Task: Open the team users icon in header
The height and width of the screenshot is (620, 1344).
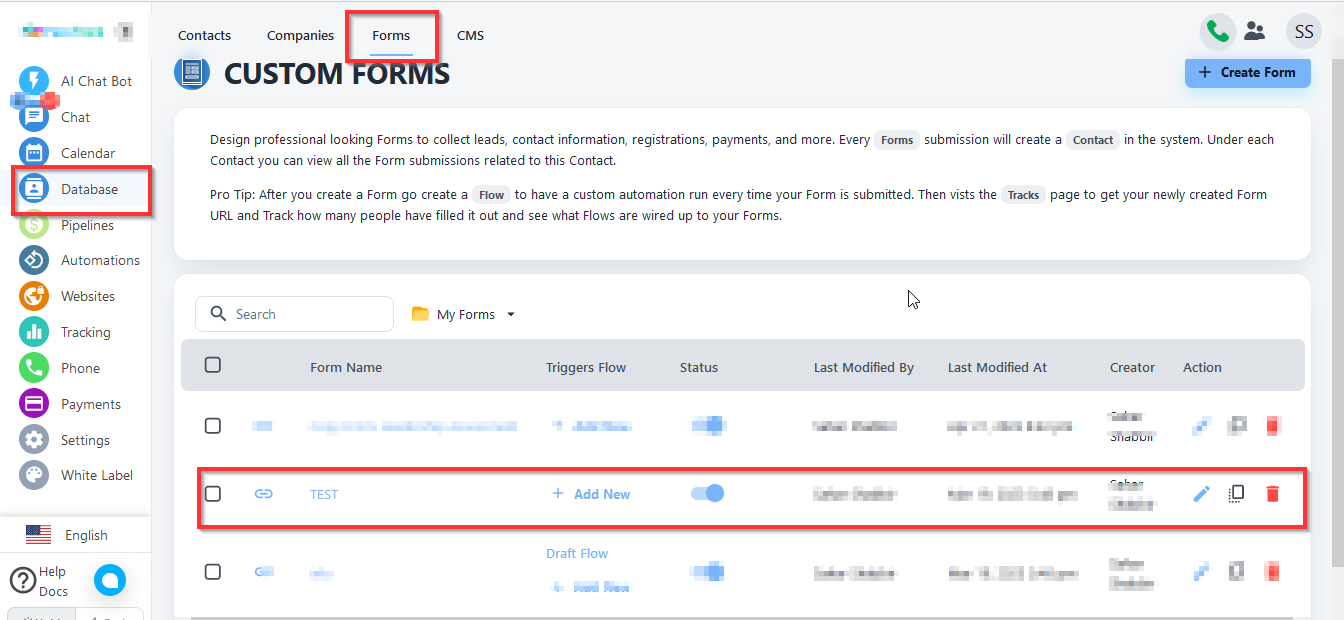Action: (1254, 32)
